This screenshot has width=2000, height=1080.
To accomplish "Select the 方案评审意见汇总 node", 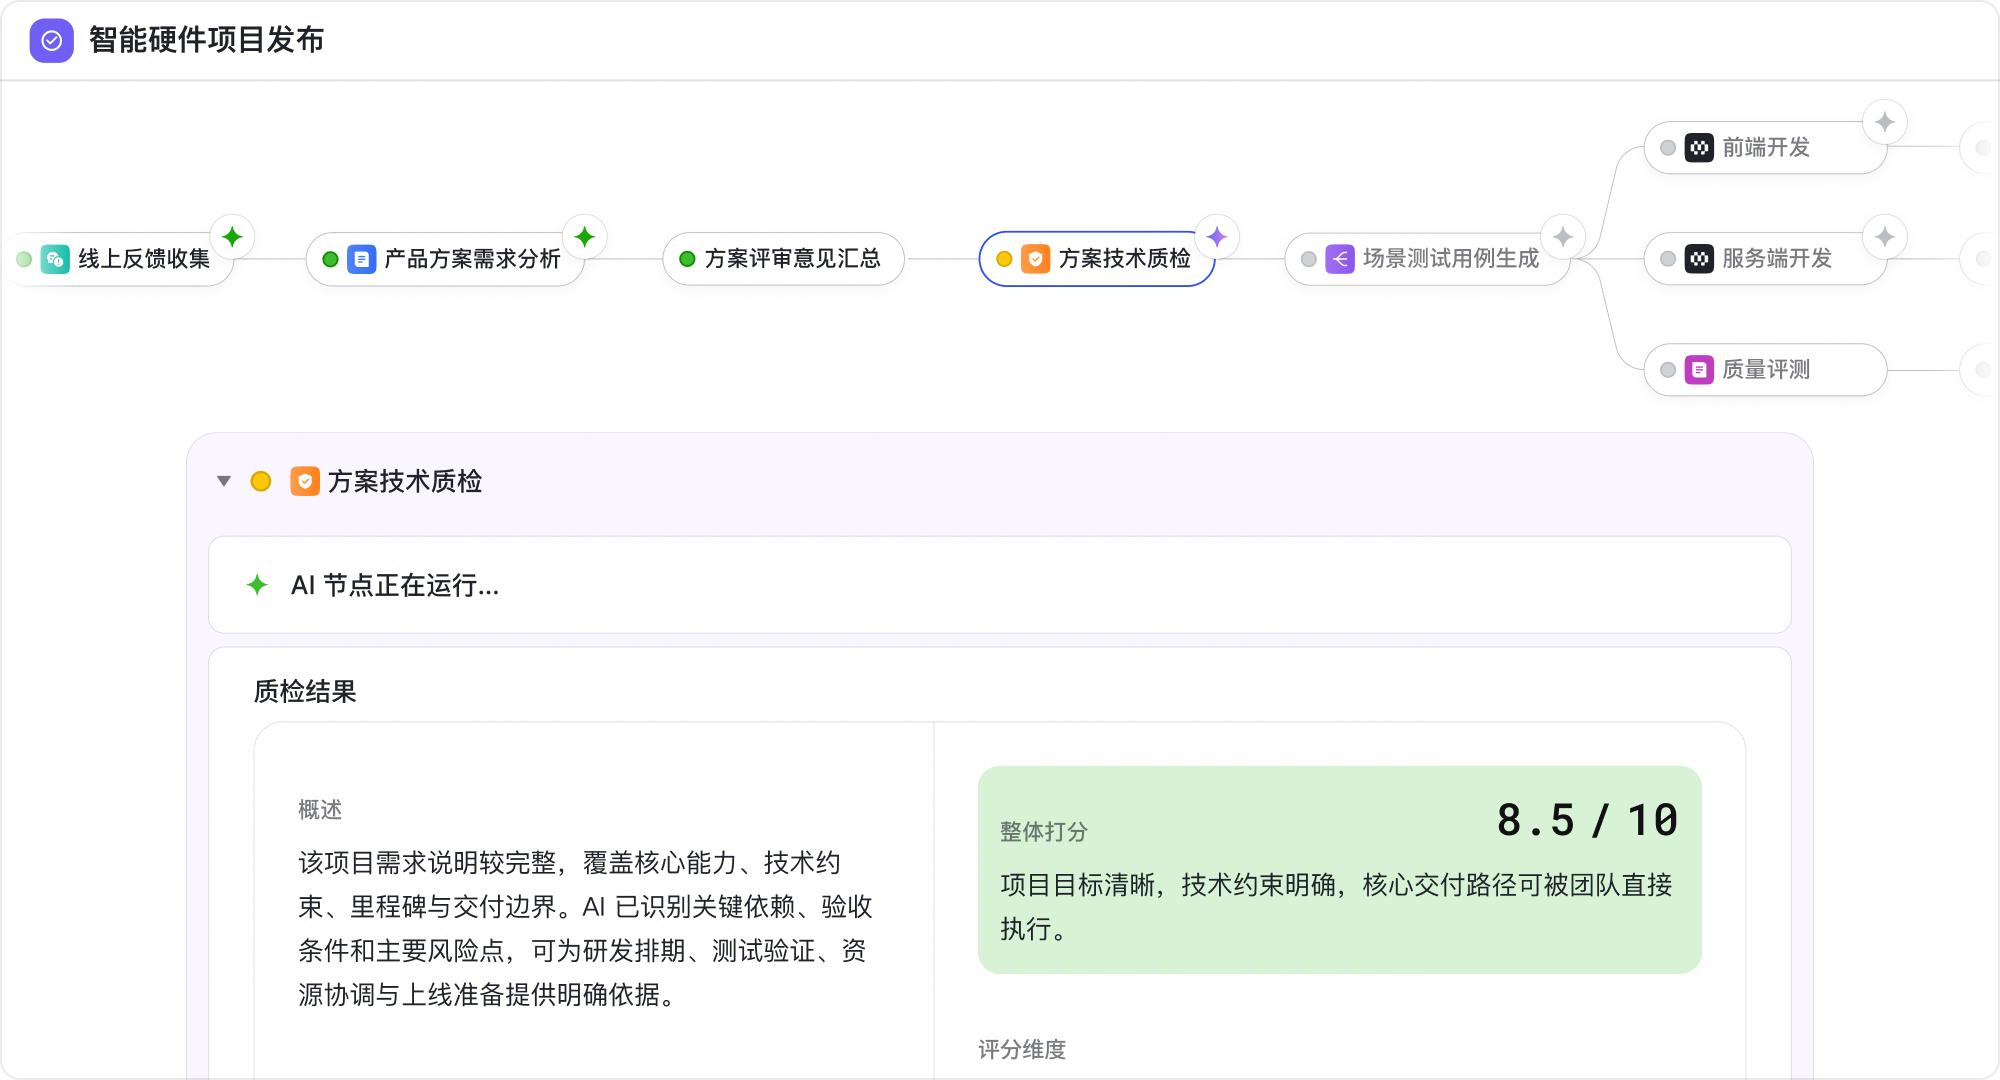I will pyautogui.click(x=783, y=259).
